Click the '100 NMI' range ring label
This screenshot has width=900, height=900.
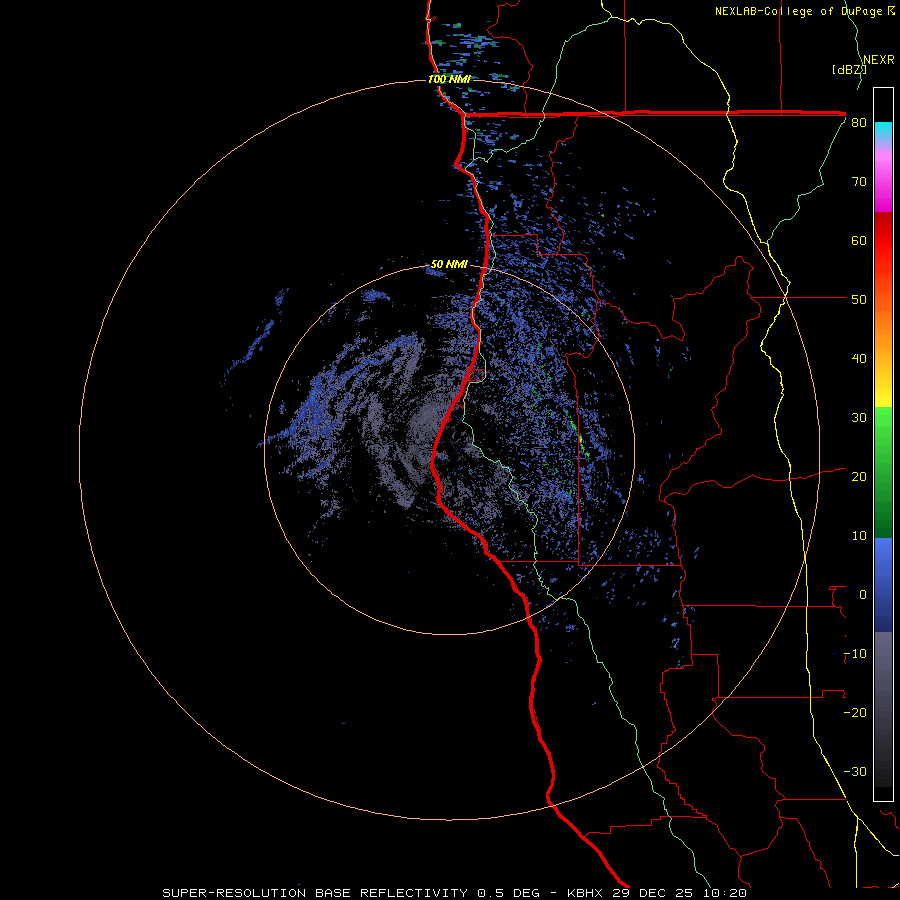[x=449, y=79]
